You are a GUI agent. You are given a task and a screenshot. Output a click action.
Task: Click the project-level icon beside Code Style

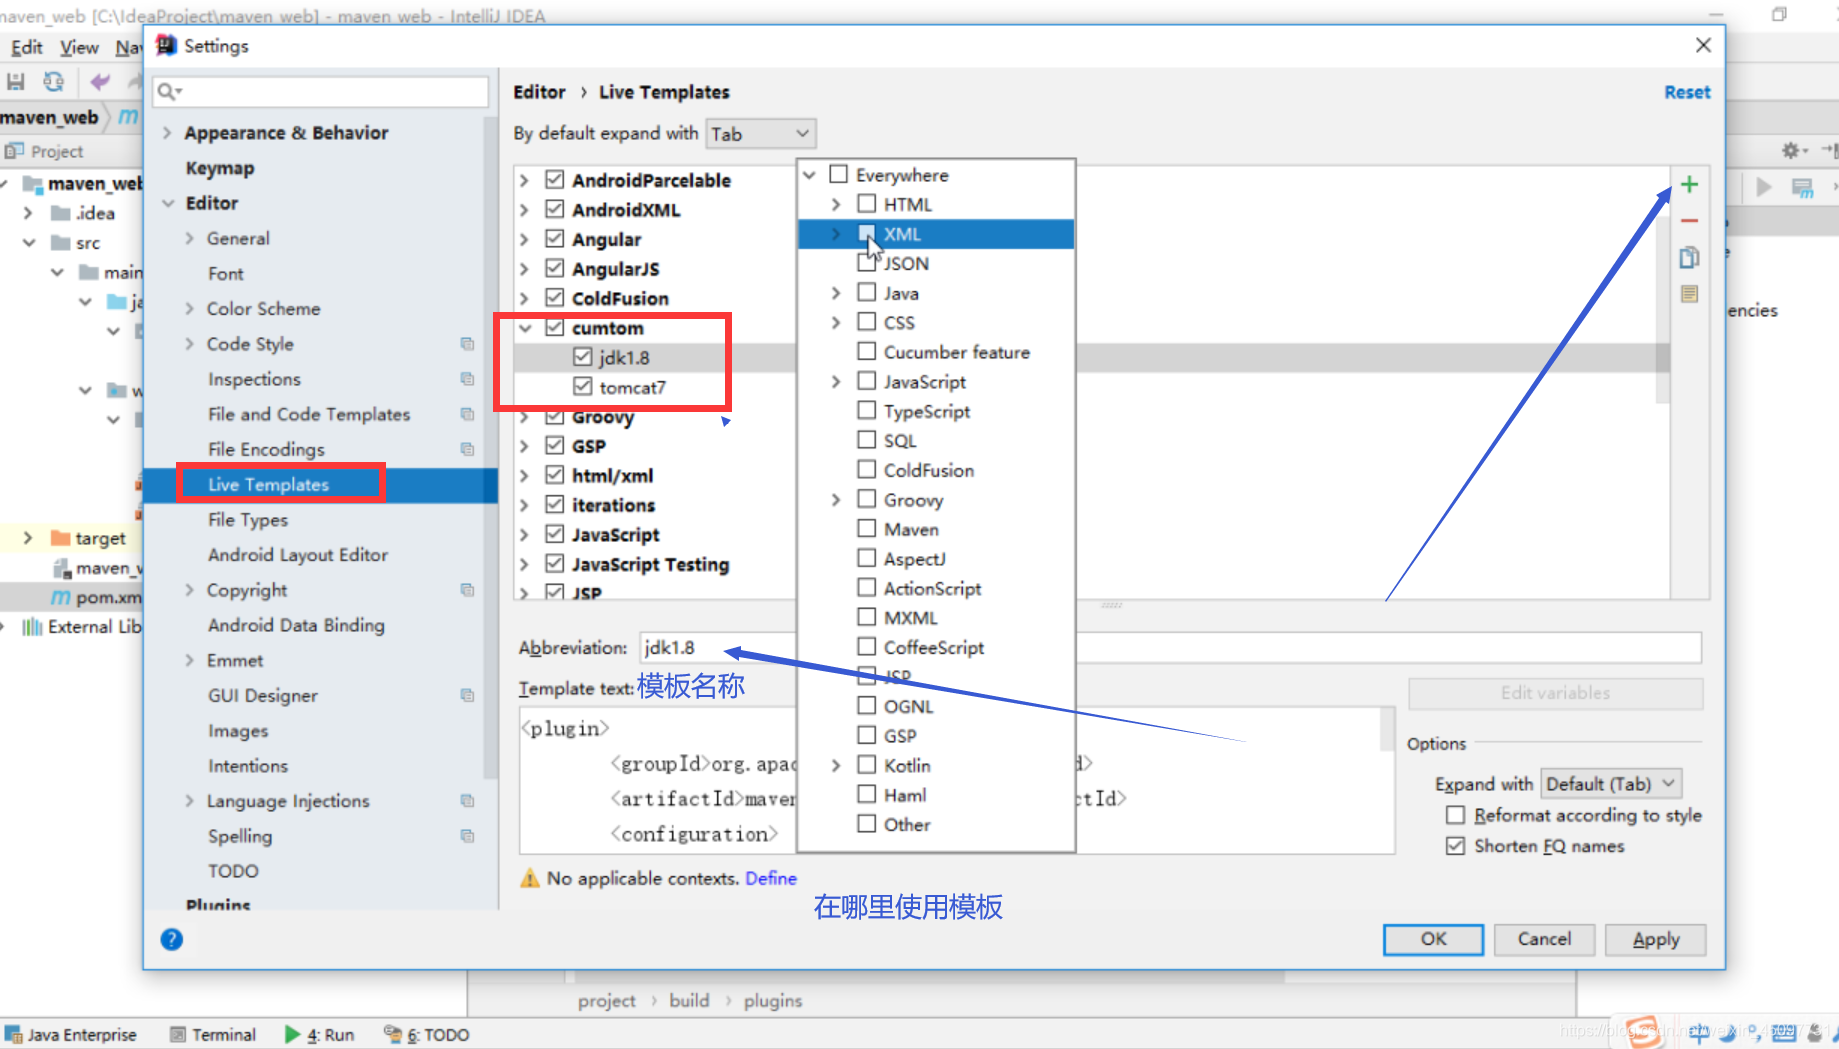[467, 344]
